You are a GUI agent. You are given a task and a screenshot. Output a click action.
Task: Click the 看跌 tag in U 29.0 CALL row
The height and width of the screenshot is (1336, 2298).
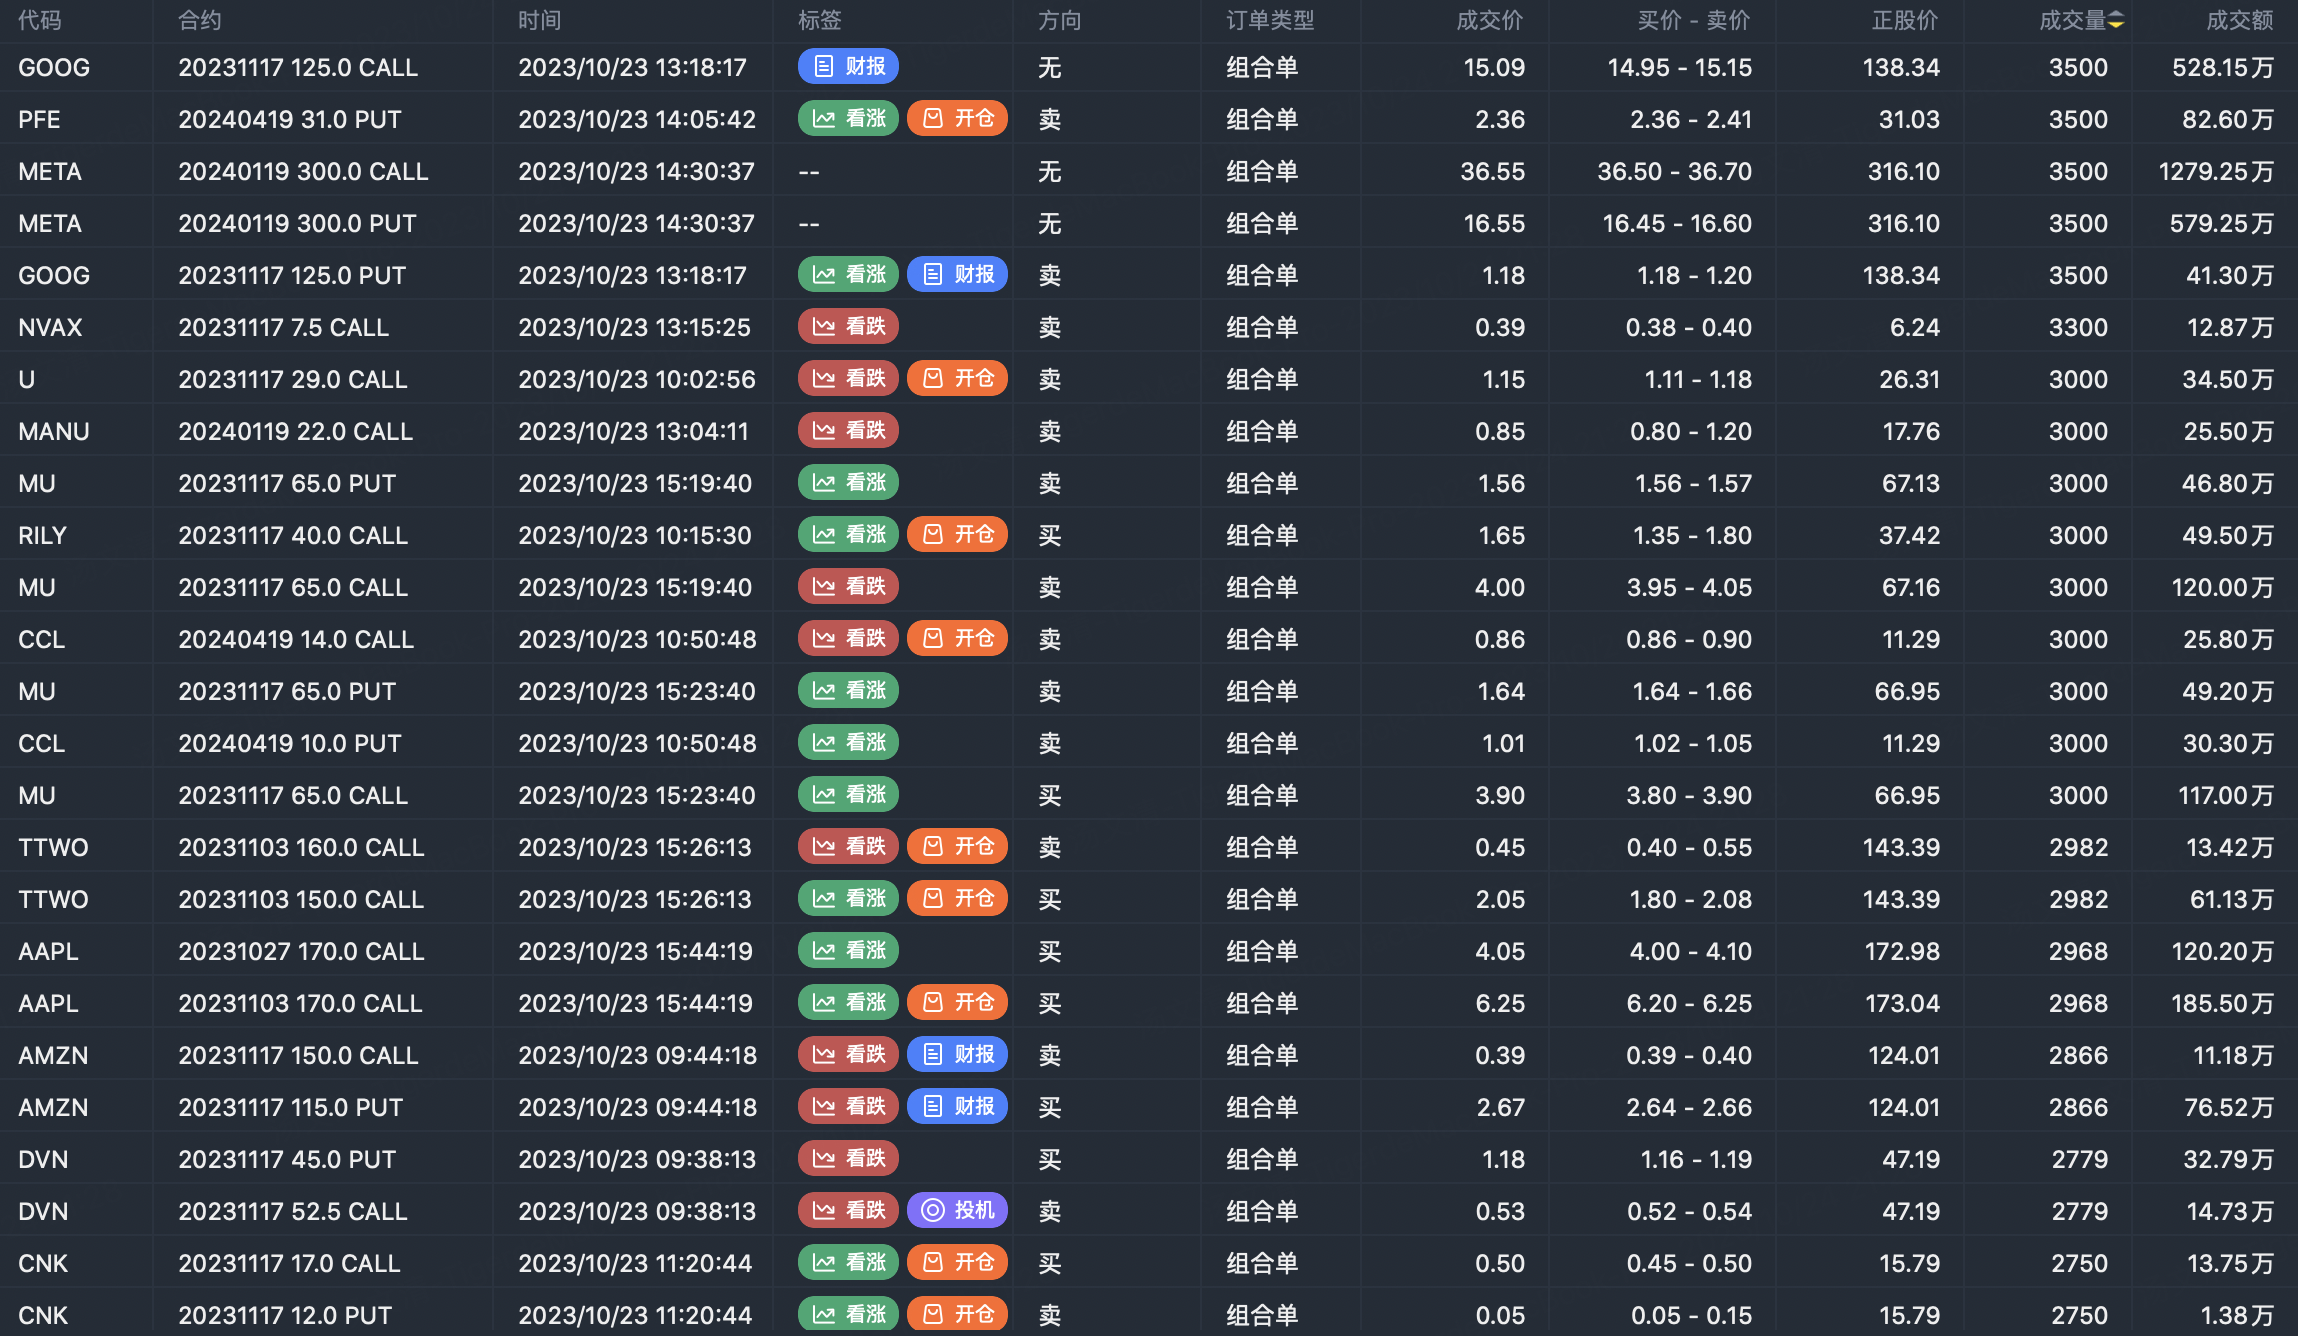pyautogui.click(x=848, y=378)
